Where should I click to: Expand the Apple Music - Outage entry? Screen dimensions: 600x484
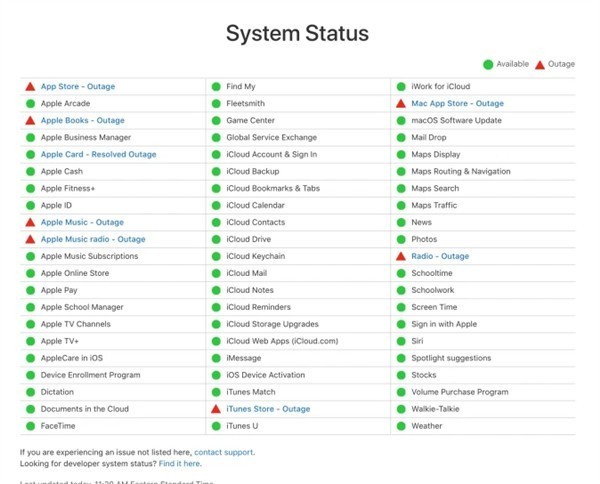point(82,222)
